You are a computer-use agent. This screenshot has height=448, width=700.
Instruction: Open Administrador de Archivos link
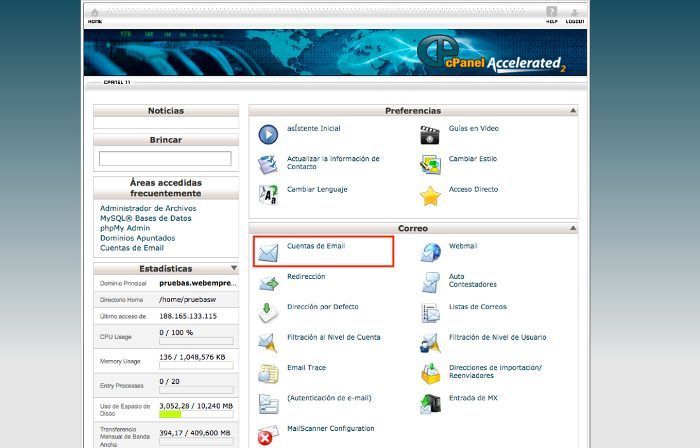click(148, 208)
